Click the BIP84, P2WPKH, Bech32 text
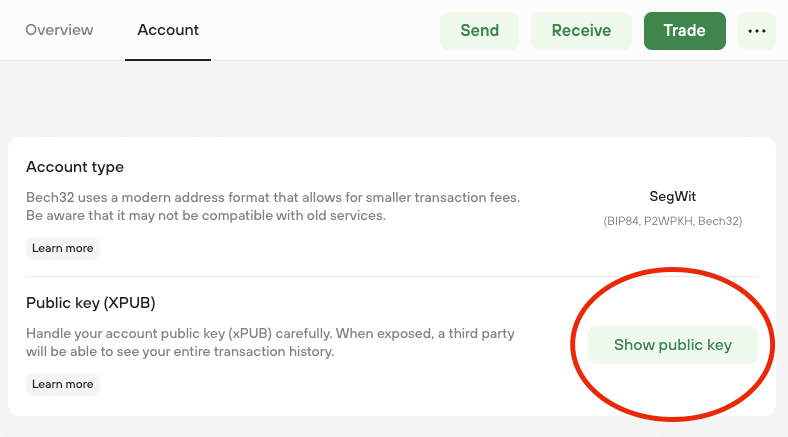The width and height of the screenshot is (788, 437). click(x=672, y=220)
